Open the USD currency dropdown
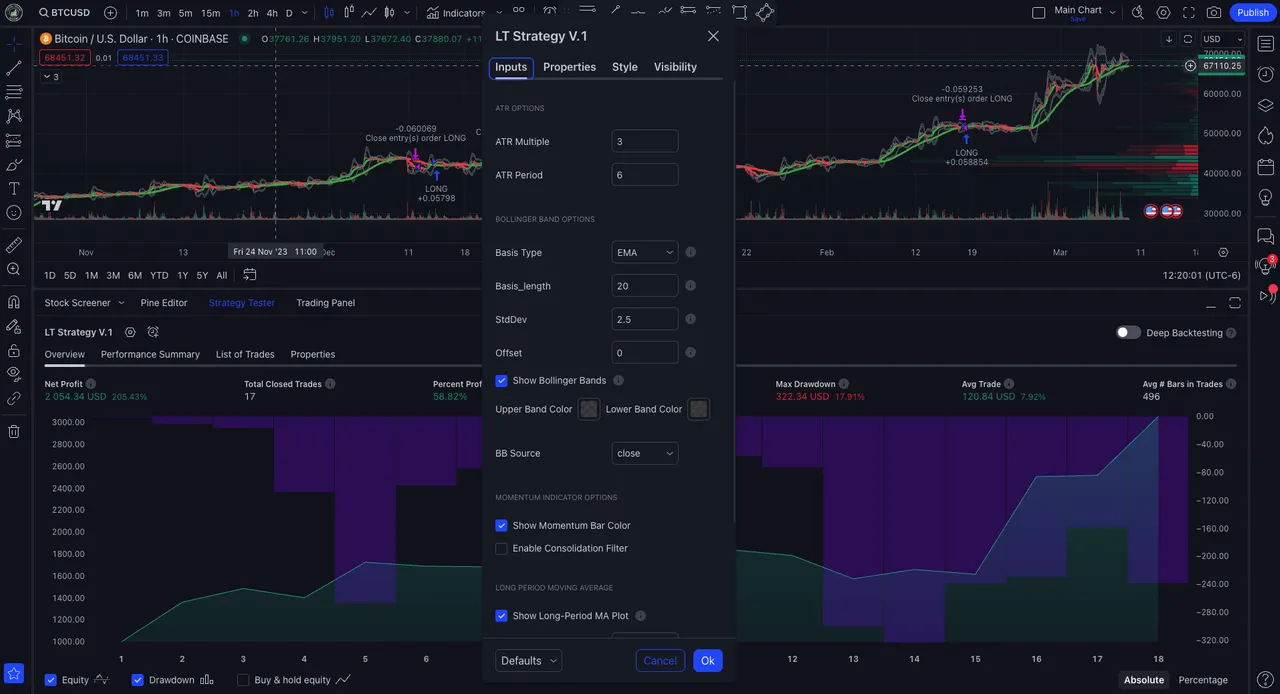 click(x=1225, y=39)
